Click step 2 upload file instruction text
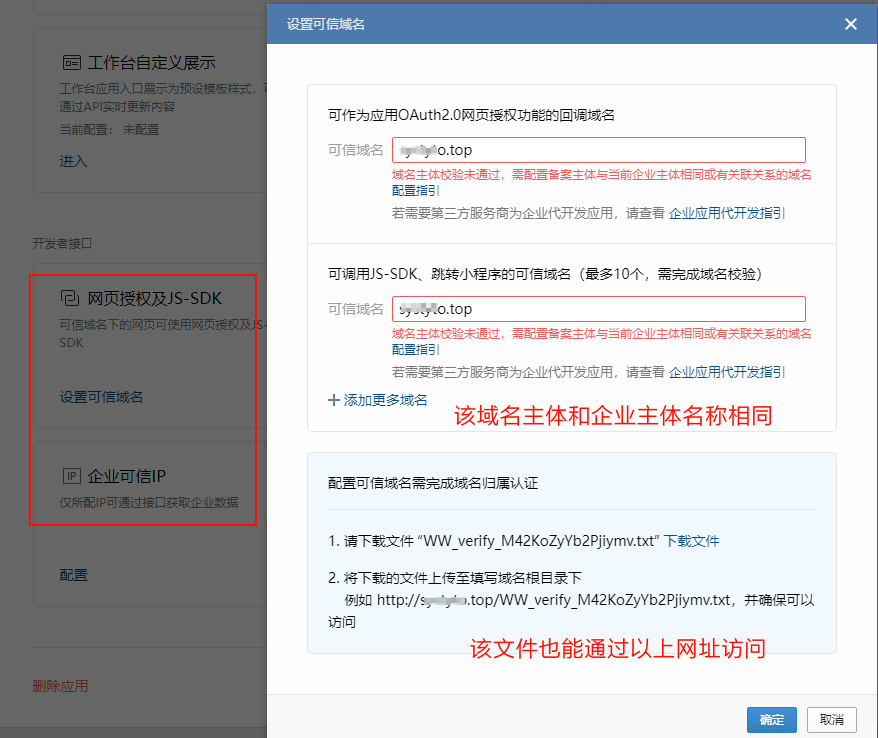878x738 pixels. coord(455,578)
